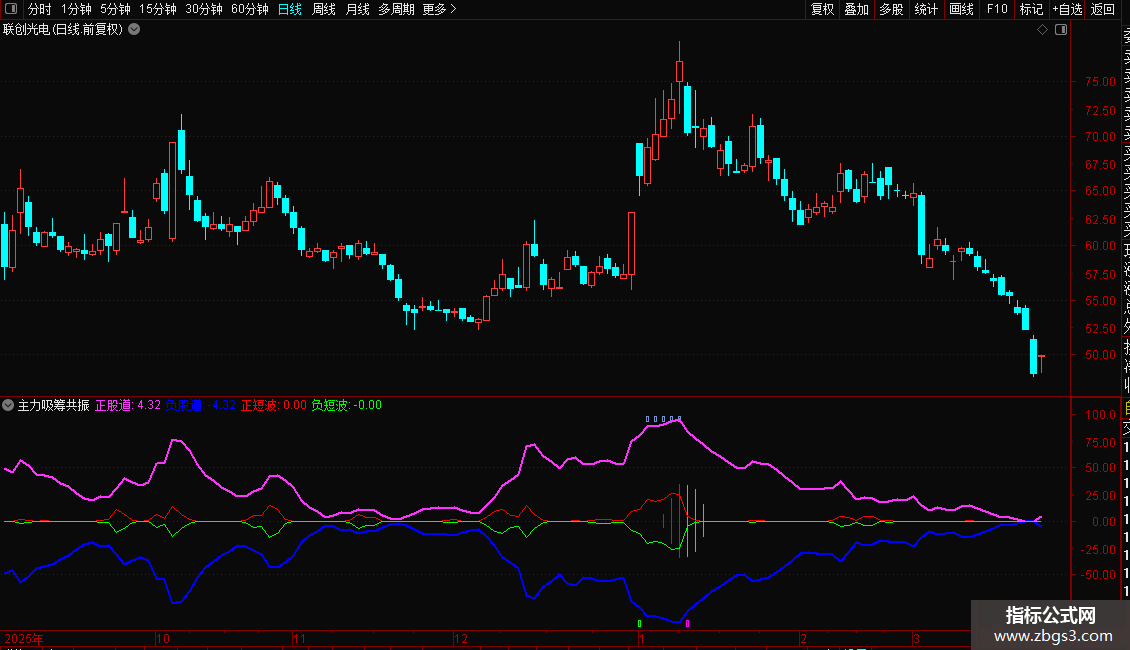The image size is (1130, 650).
Task: Click the 标记 mark button
Action: click(x=1031, y=9)
